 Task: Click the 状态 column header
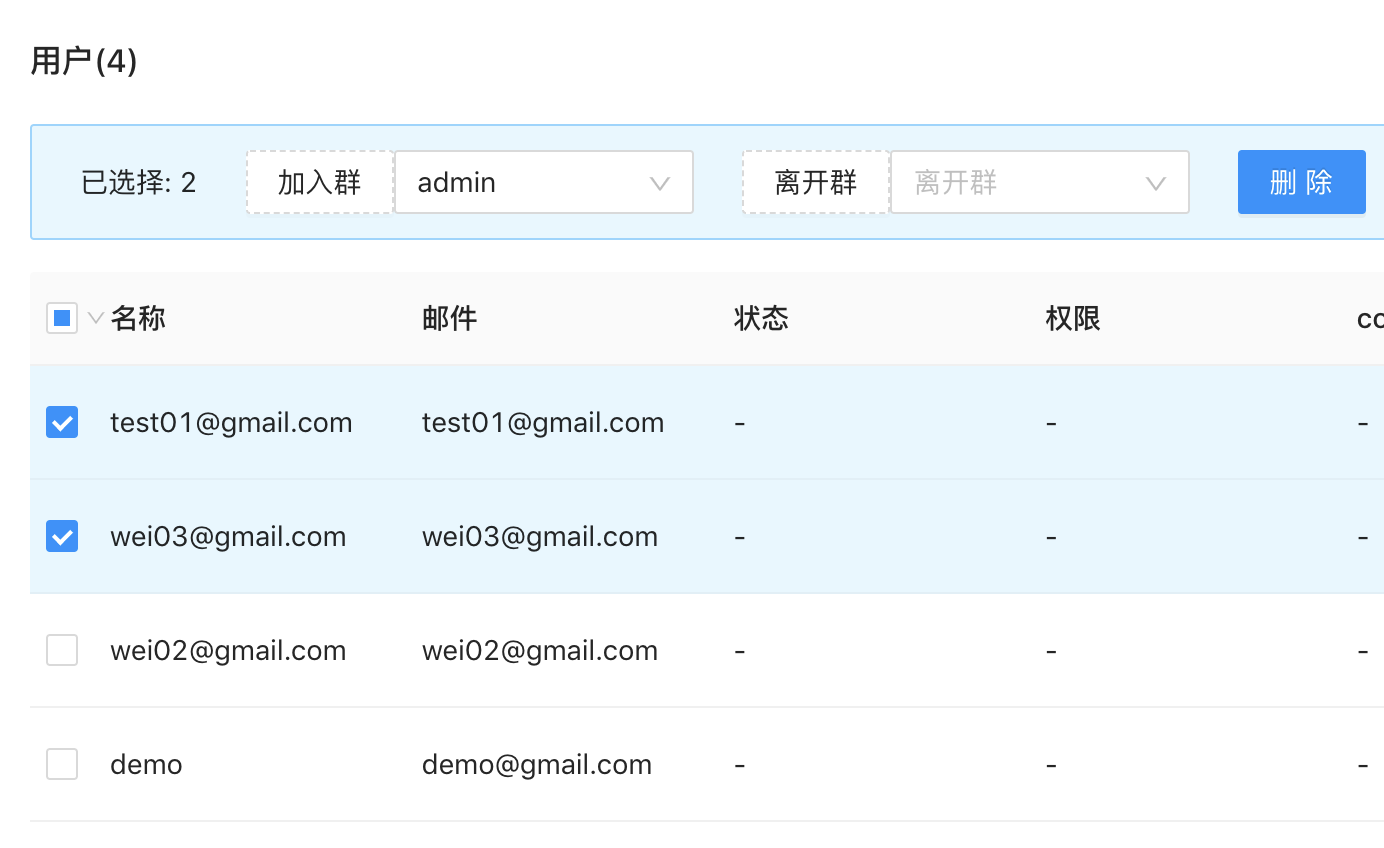click(761, 318)
